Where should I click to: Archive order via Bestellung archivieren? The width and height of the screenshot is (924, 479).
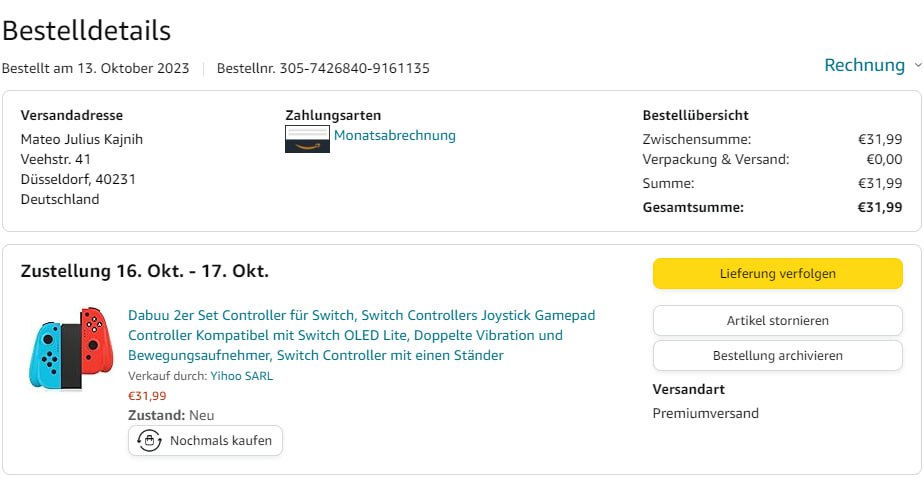point(777,355)
